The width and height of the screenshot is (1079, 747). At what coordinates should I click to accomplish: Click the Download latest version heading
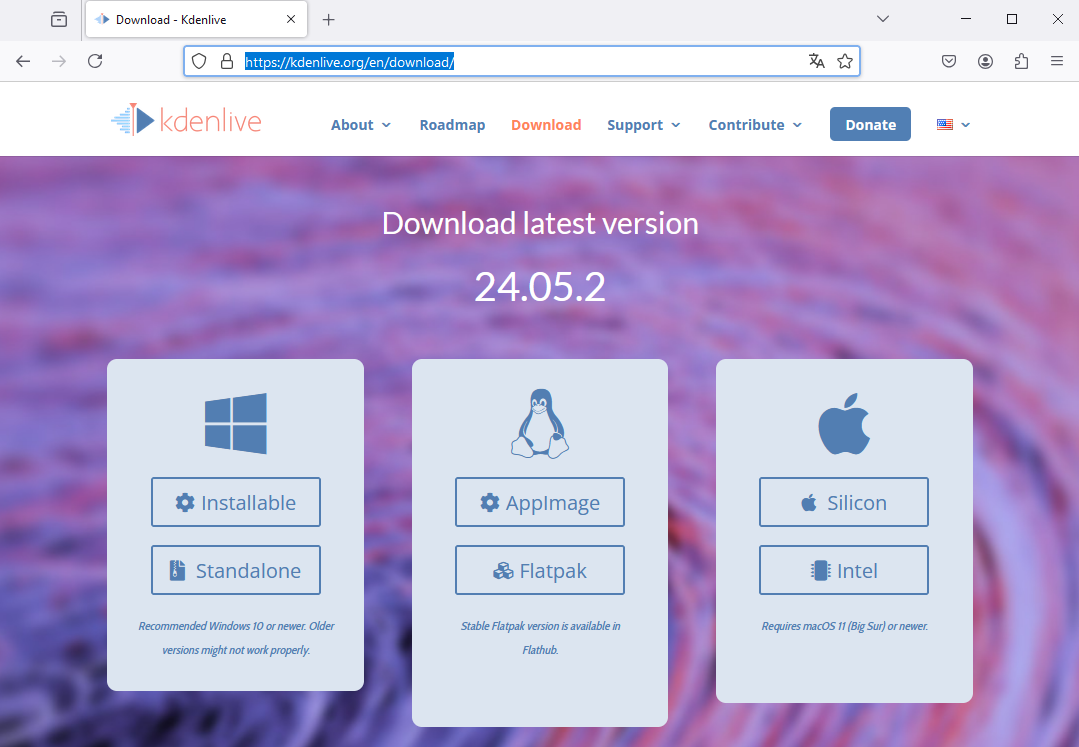540,223
